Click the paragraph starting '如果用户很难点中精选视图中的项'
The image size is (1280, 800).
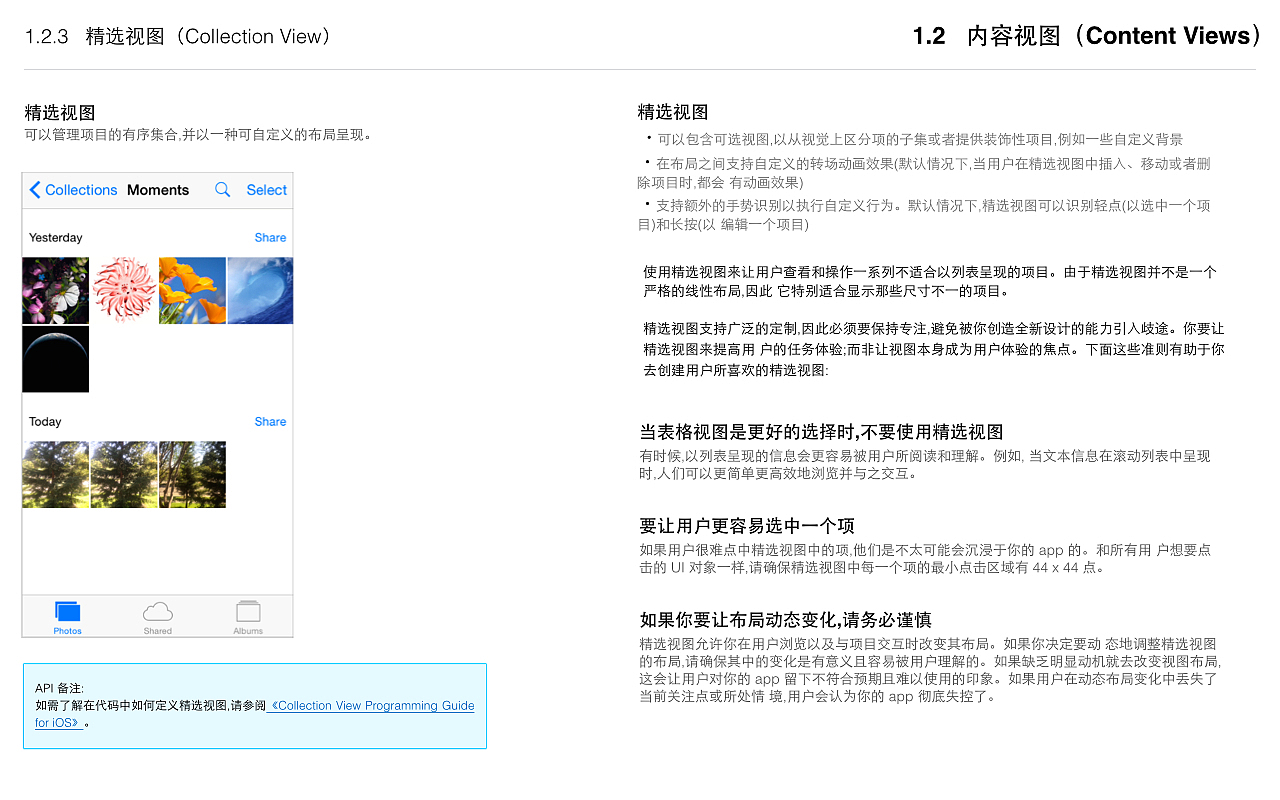click(x=925, y=558)
